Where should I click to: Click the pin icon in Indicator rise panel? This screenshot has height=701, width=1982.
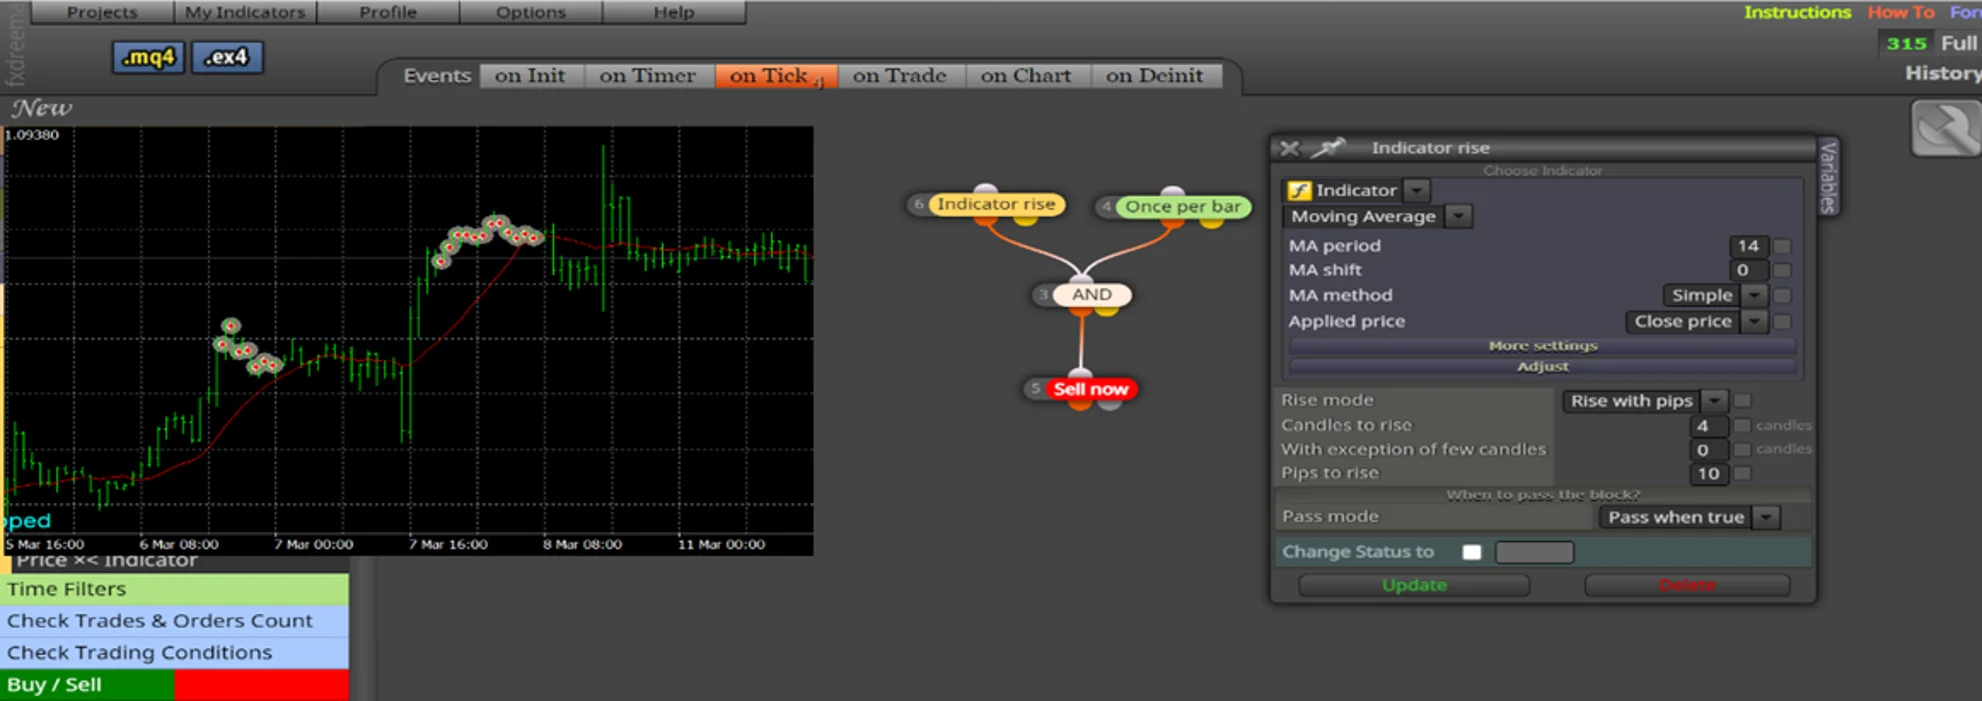pyautogui.click(x=1328, y=148)
